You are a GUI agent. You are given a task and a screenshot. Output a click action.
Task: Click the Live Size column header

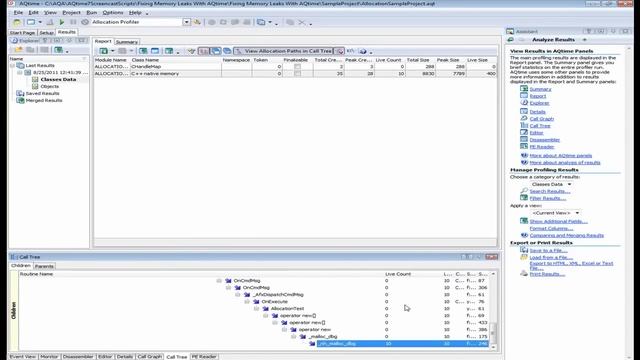point(481,60)
